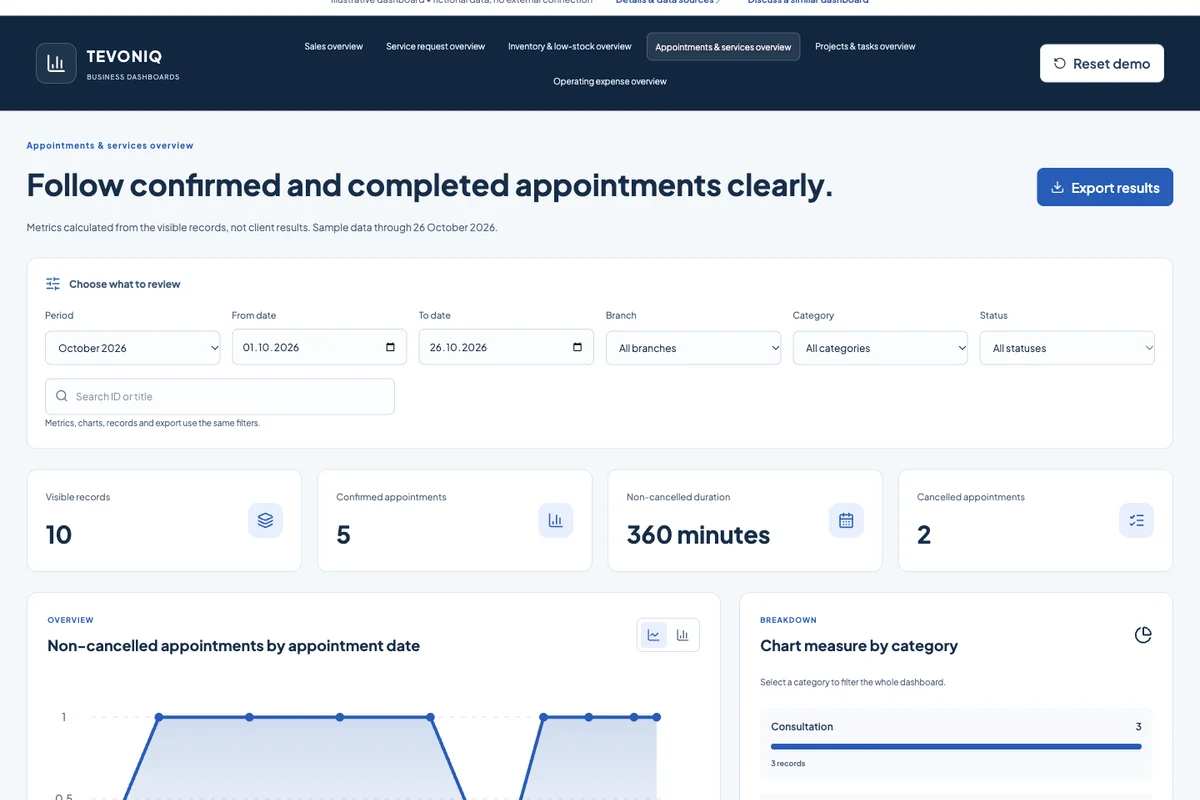The width and height of the screenshot is (1200, 800).
Task: Click the checklist icon on Cancelled appointments card
Action: click(x=1136, y=520)
